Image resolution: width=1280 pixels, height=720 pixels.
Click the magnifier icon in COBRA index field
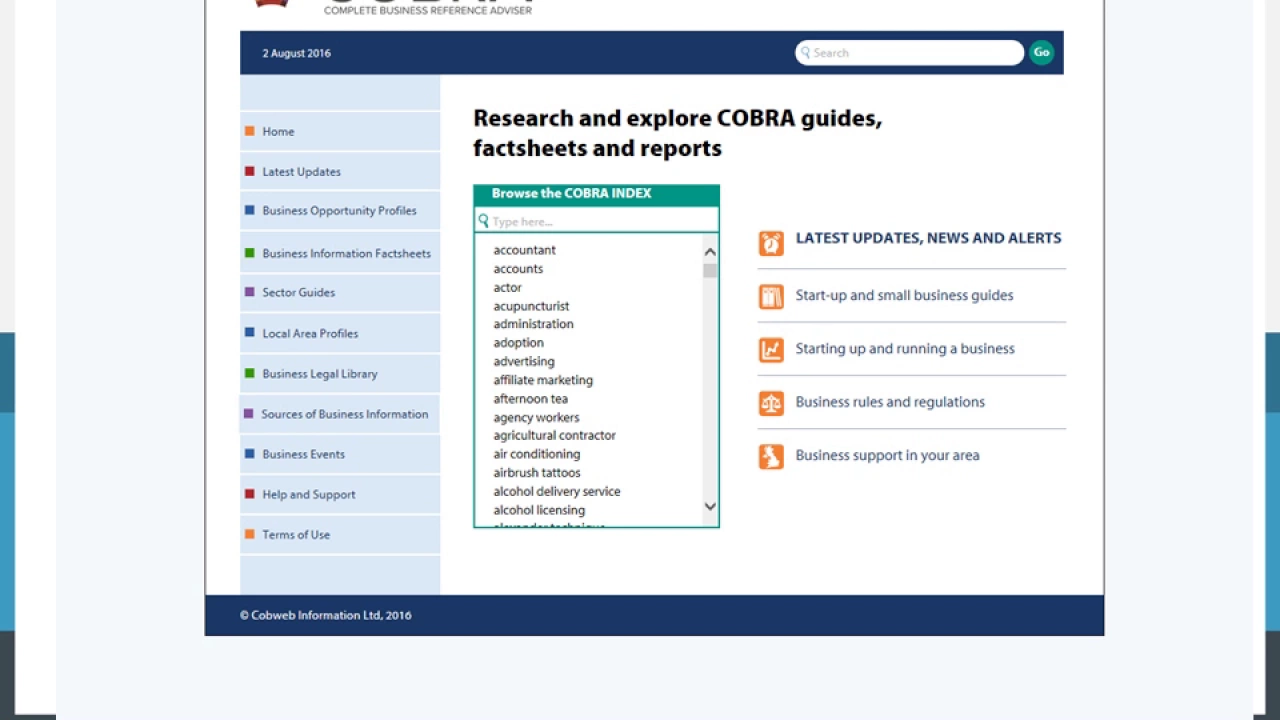483,221
